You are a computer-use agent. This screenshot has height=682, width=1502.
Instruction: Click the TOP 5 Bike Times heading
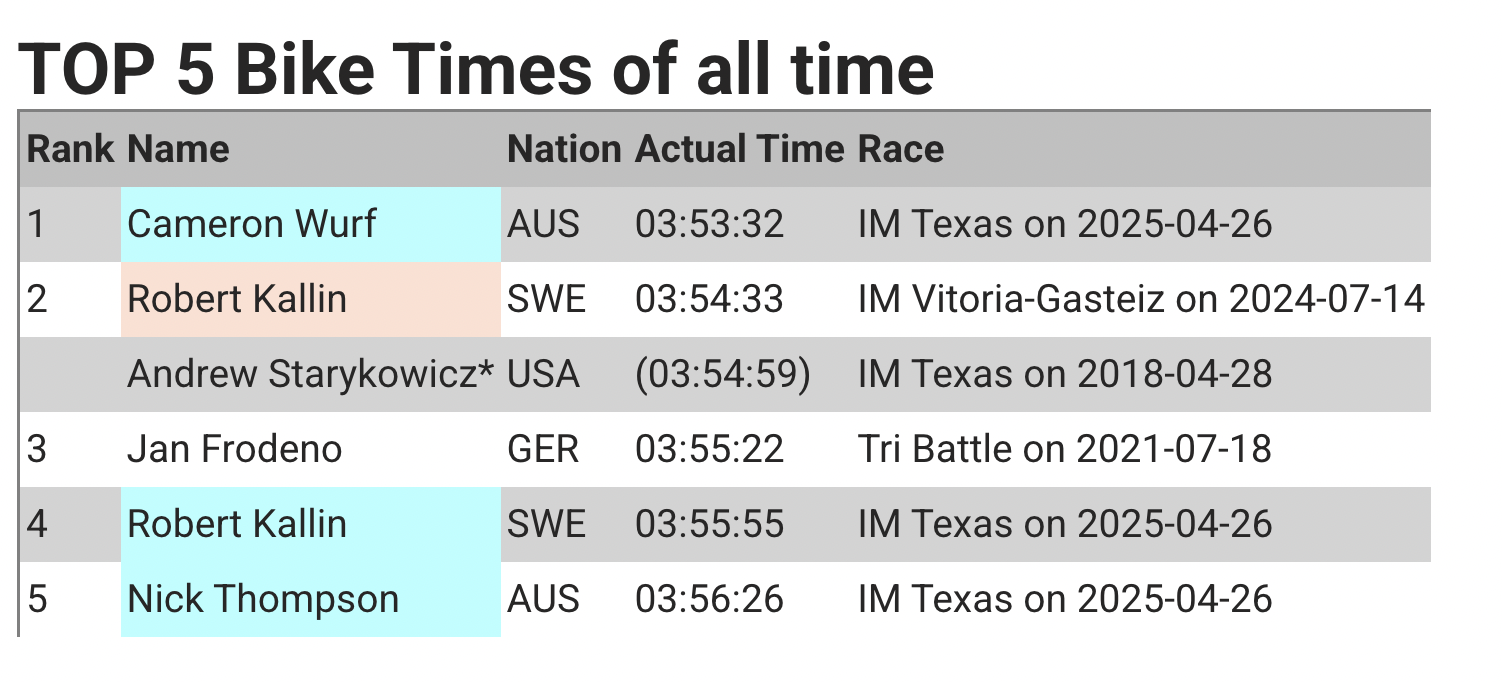[476, 68]
